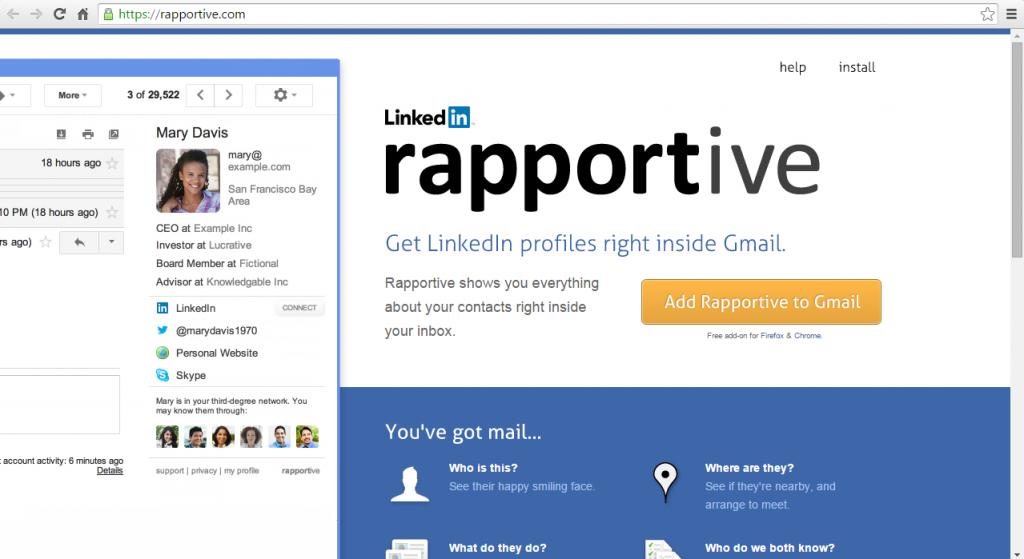Click the 3 of 29,522 counter text

tap(153, 95)
